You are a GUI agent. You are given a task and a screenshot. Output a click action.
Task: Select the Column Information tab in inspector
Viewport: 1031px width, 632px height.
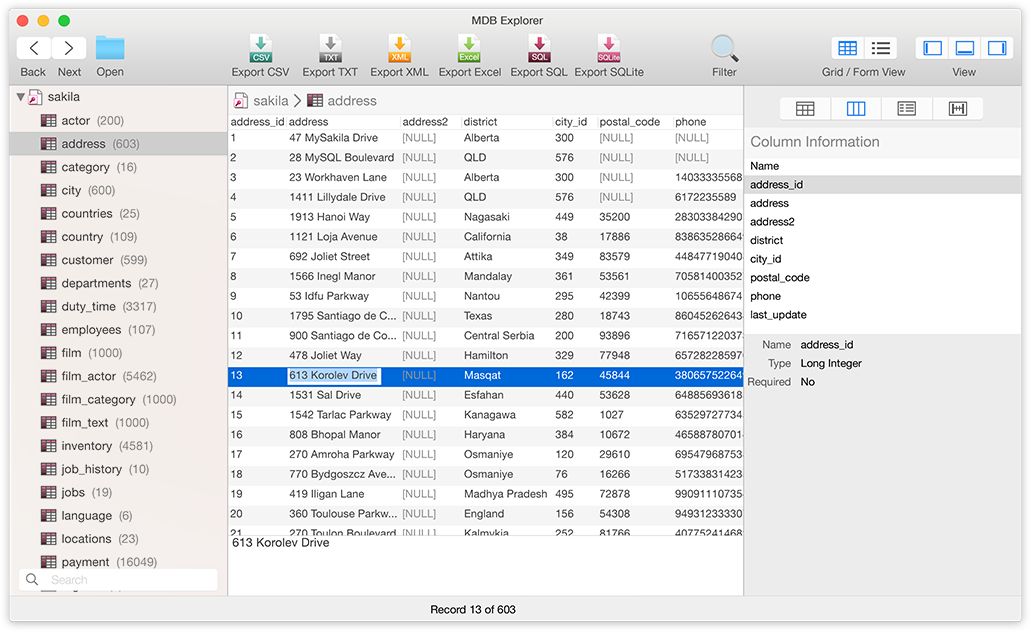[855, 109]
